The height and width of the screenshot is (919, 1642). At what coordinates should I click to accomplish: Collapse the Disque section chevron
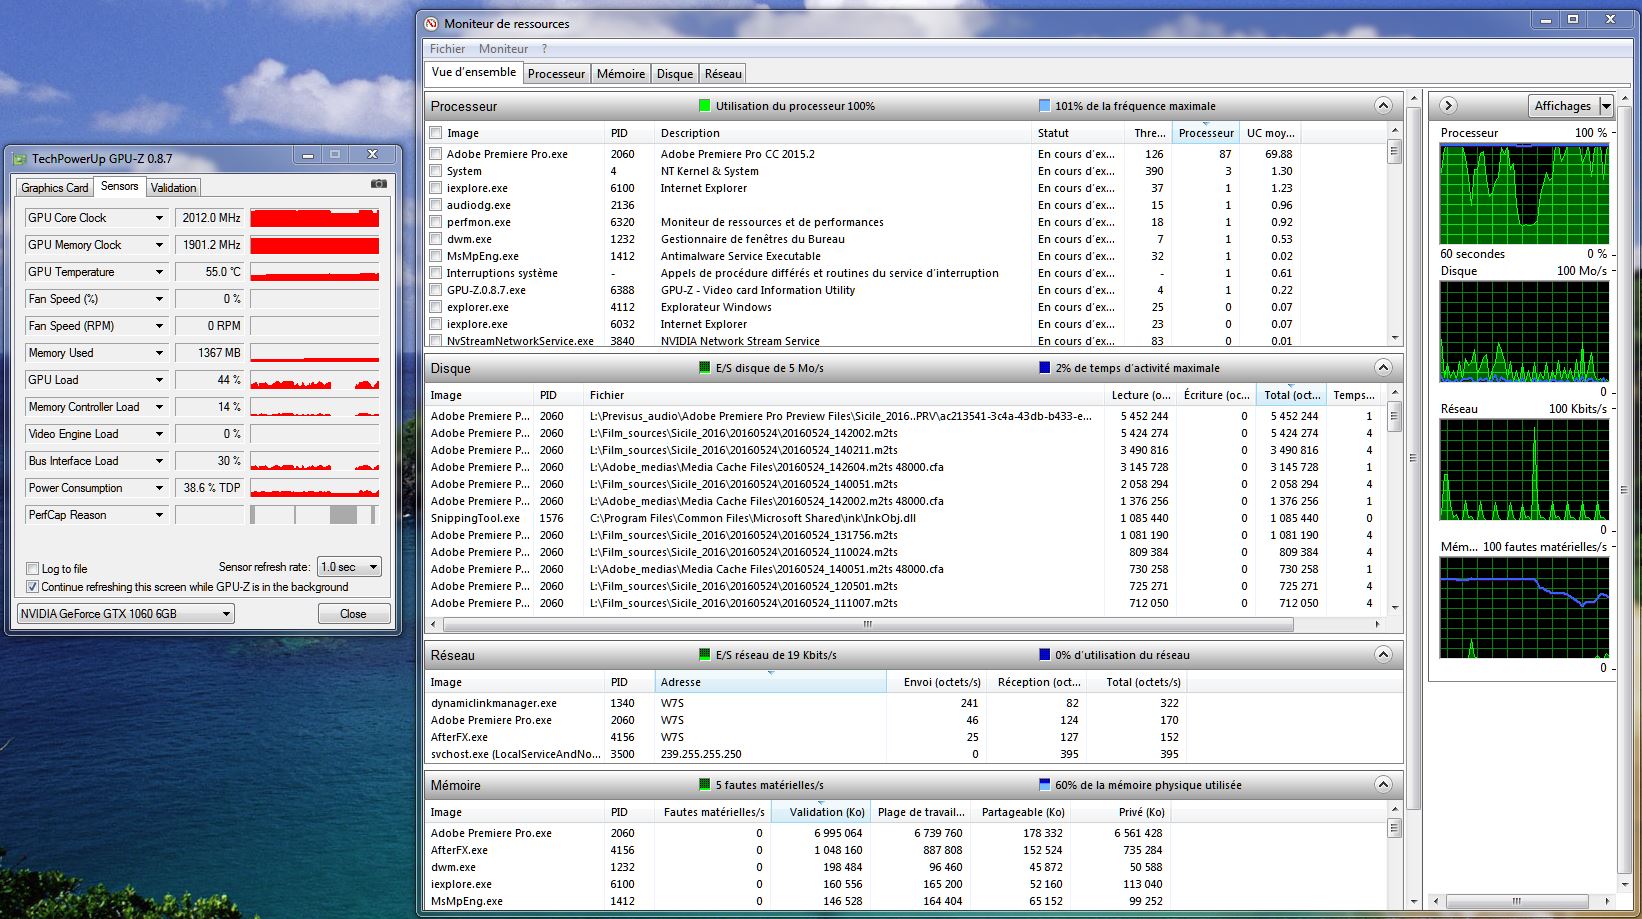click(x=1383, y=367)
